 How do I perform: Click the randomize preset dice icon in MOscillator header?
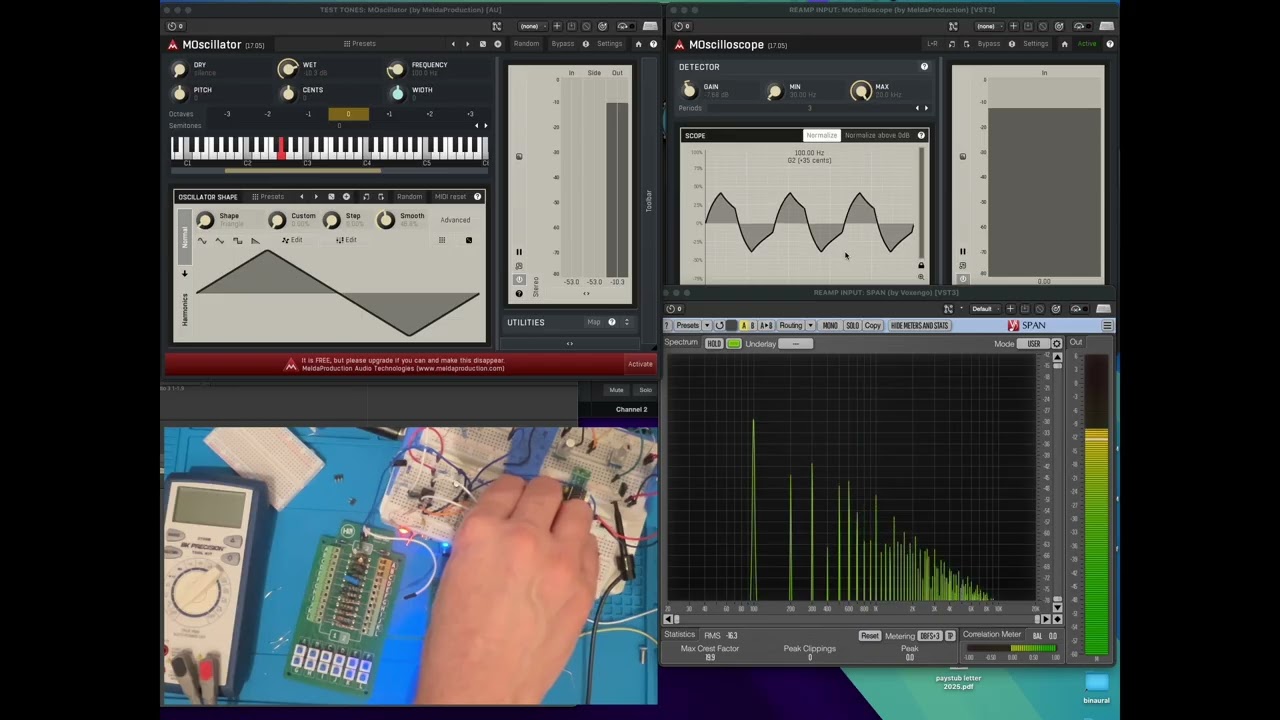point(482,44)
